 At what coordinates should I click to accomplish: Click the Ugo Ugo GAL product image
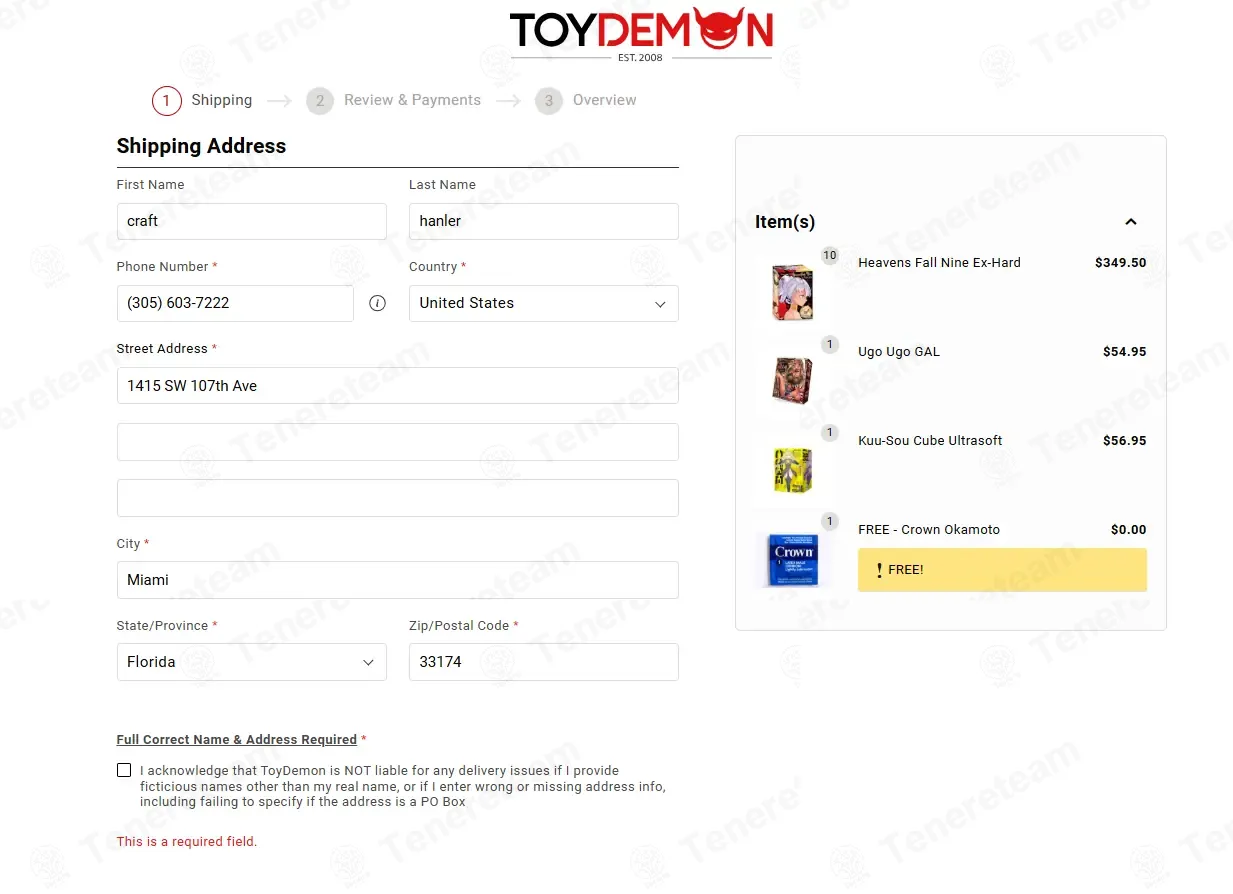[x=792, y=380]
